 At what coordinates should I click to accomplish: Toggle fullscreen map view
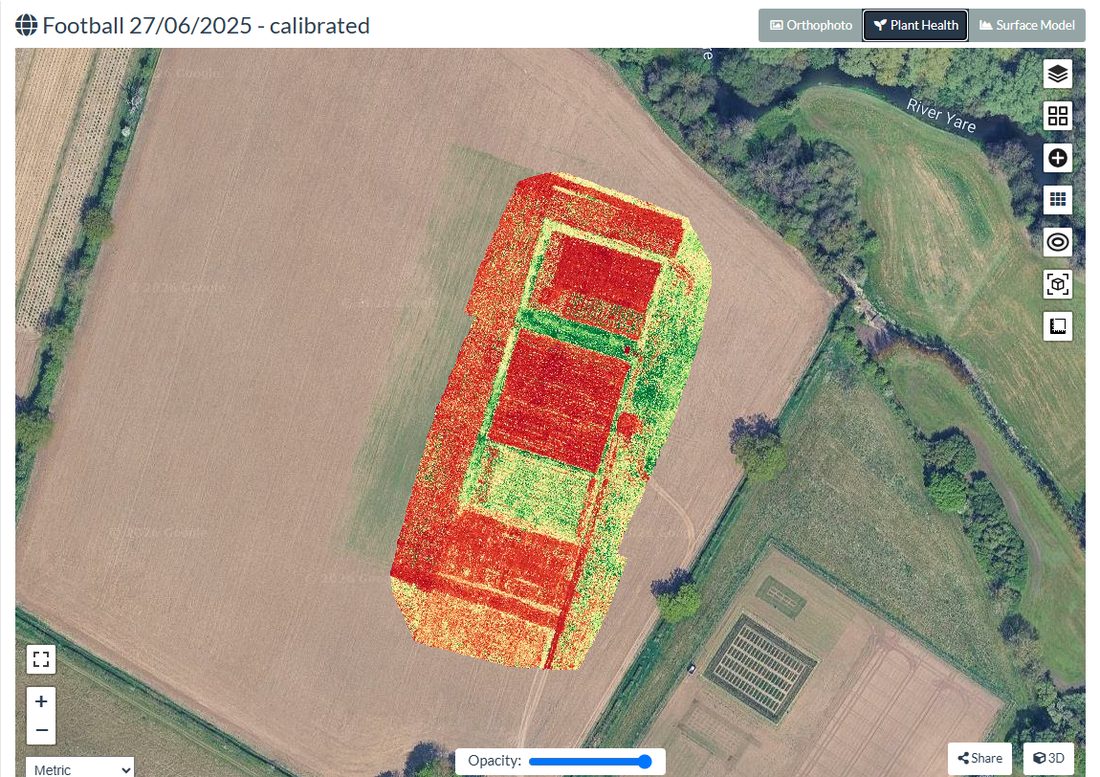[41, 659]
